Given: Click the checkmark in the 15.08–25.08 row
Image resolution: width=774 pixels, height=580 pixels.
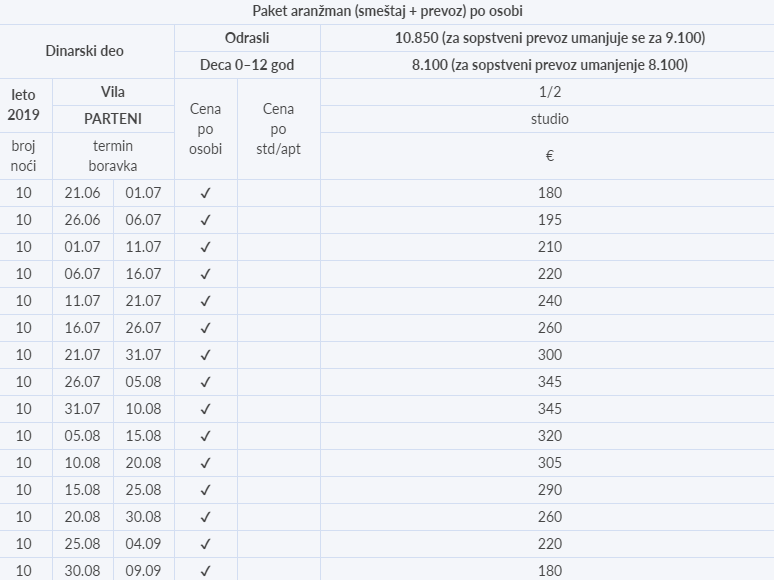Looking at the screenshot, I should coord(205,490).
